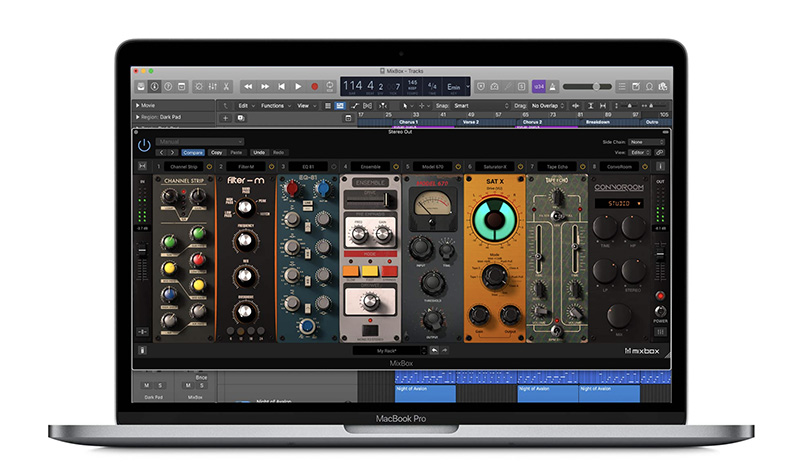Open the View Editor dropdown
Image resolution: width=800 pixels, height=473 pixels.
click(640, 152)
